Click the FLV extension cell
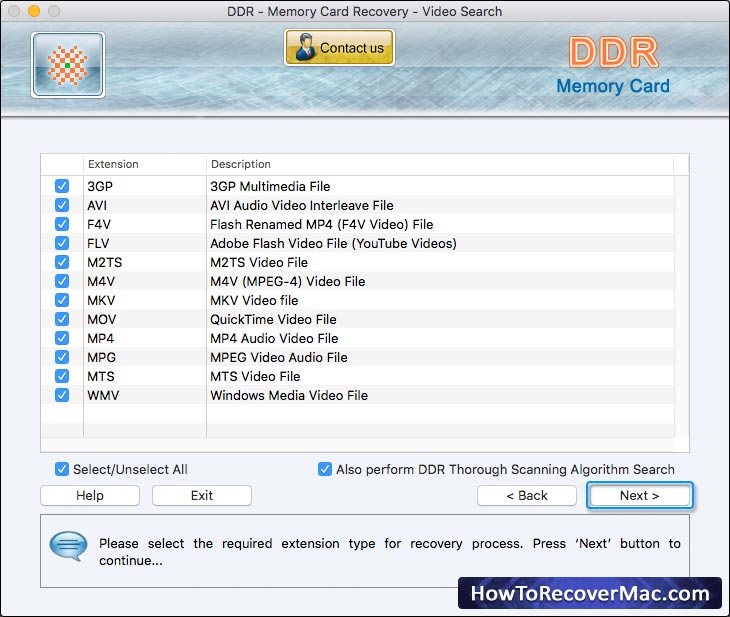The image size is (730, 617). point(145,244)
